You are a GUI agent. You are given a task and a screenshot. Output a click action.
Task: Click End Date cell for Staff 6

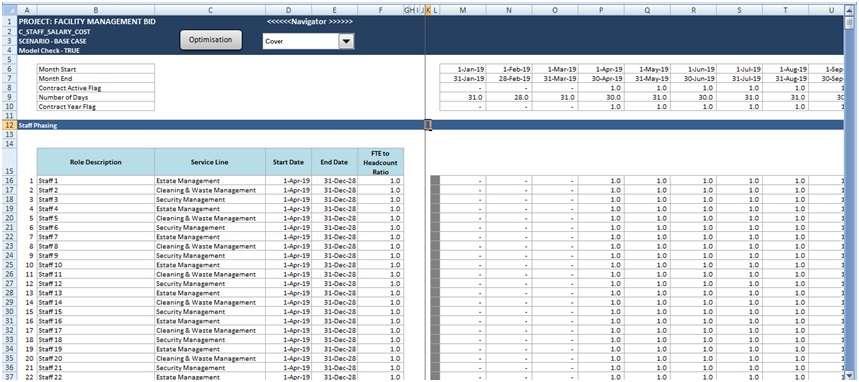(x=335, y=227)
